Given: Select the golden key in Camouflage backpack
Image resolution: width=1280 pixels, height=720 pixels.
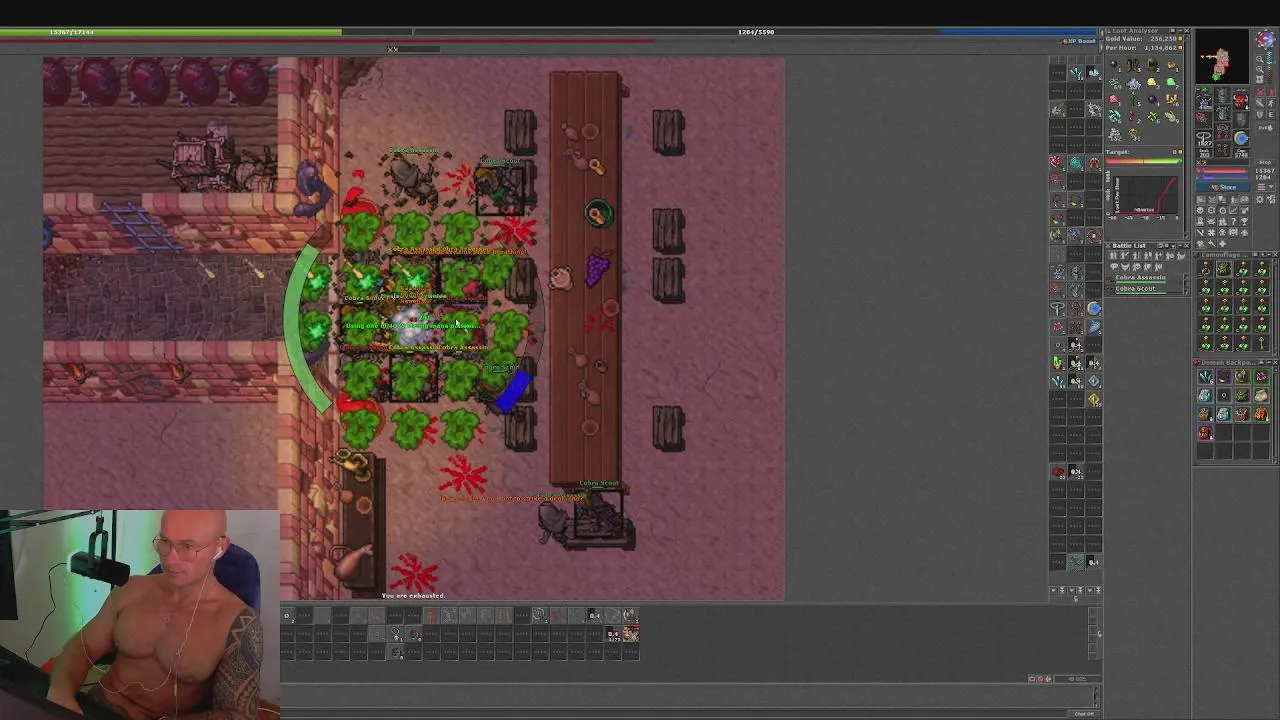Looking at the screenshot, I should (1261, 343).
